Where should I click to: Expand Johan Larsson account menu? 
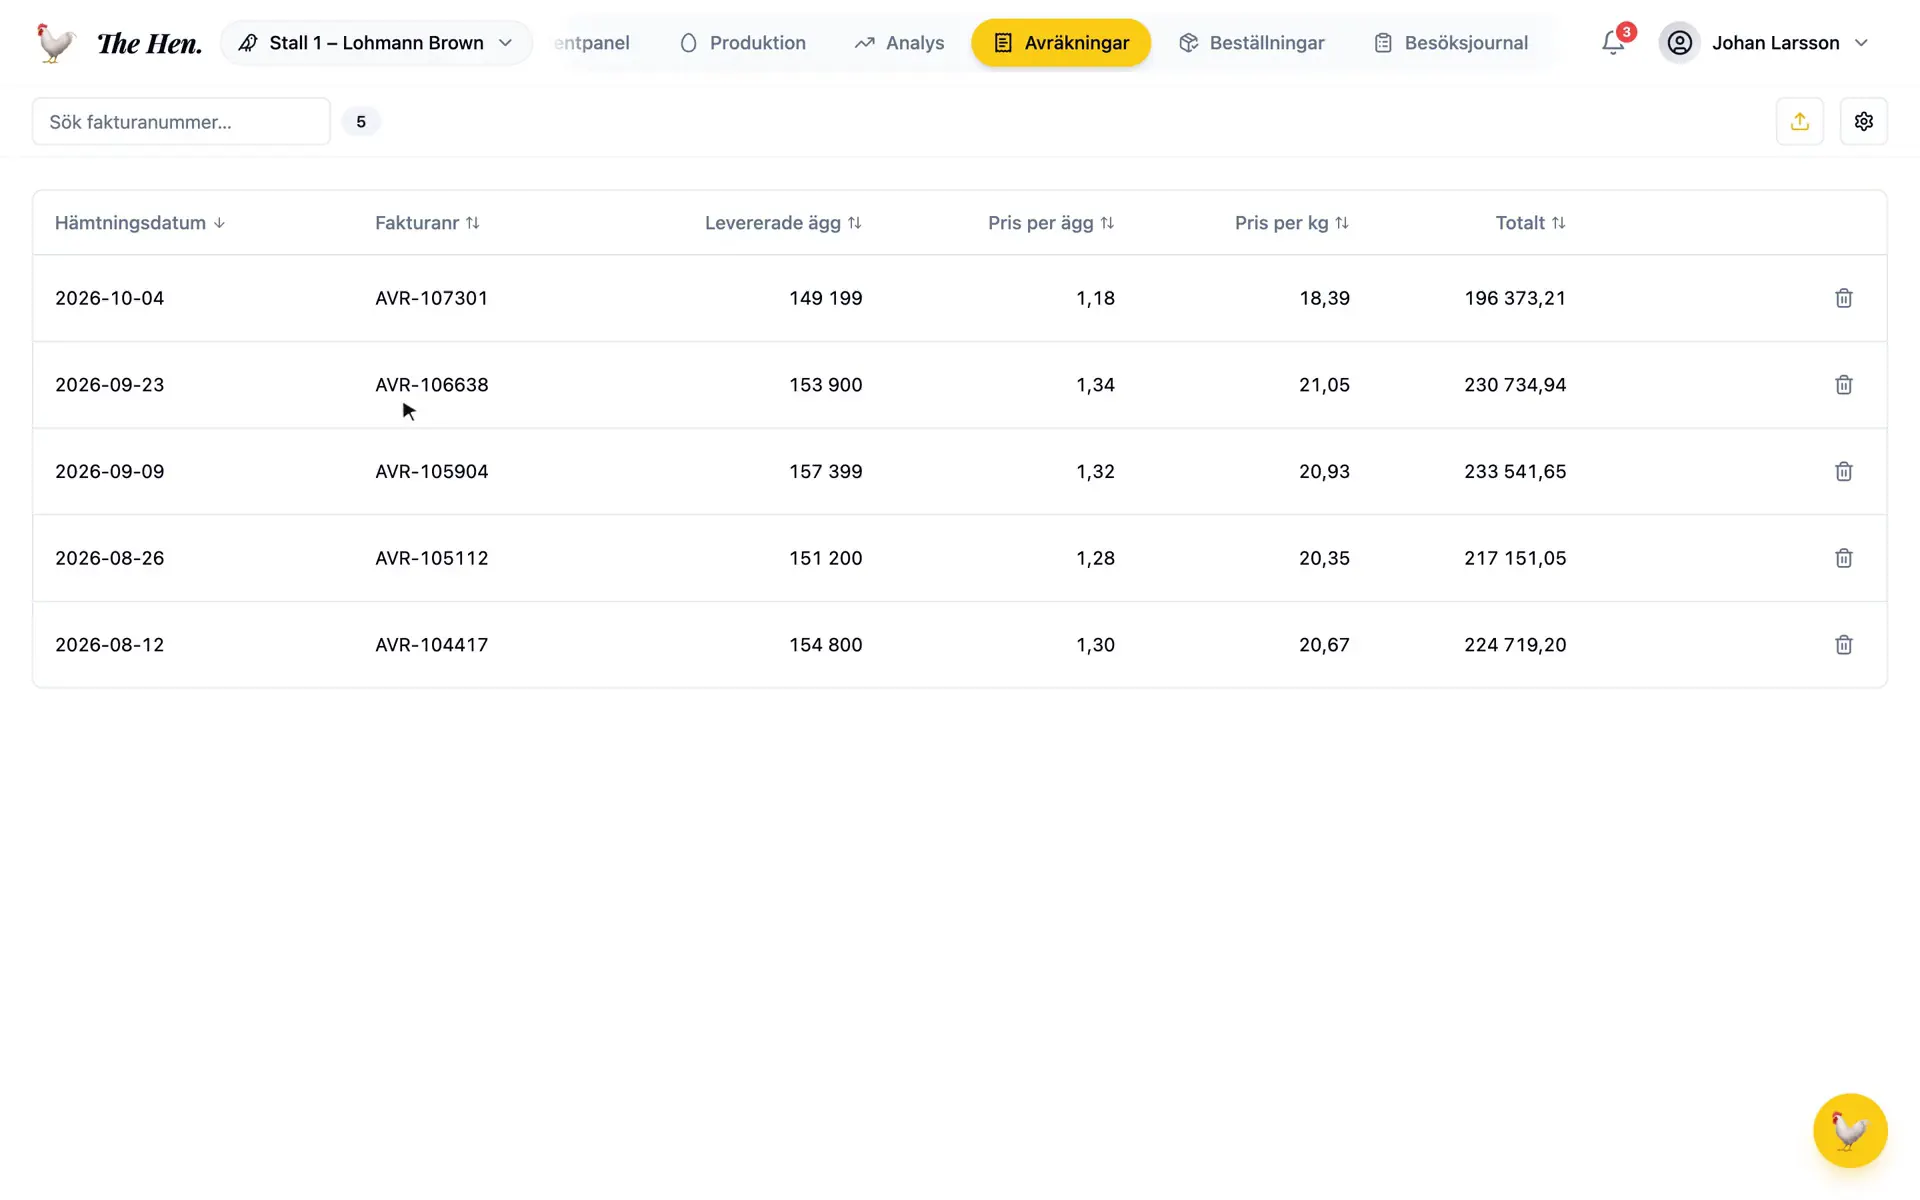(1765, 42)
